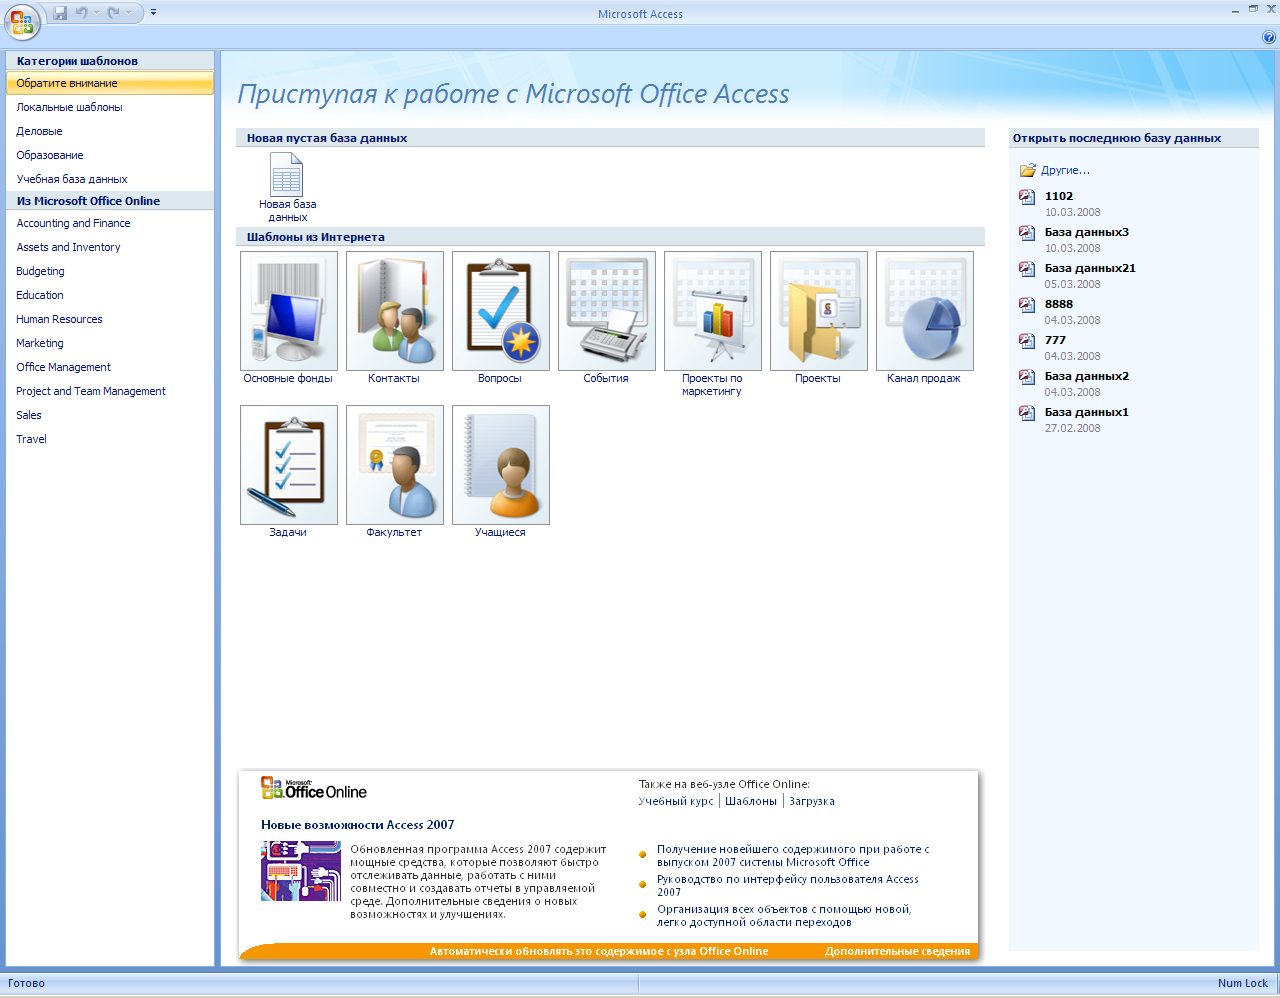Click the Office Online logo
Image resolution: width=1280 pixels, height=998 pixels.
314,789
